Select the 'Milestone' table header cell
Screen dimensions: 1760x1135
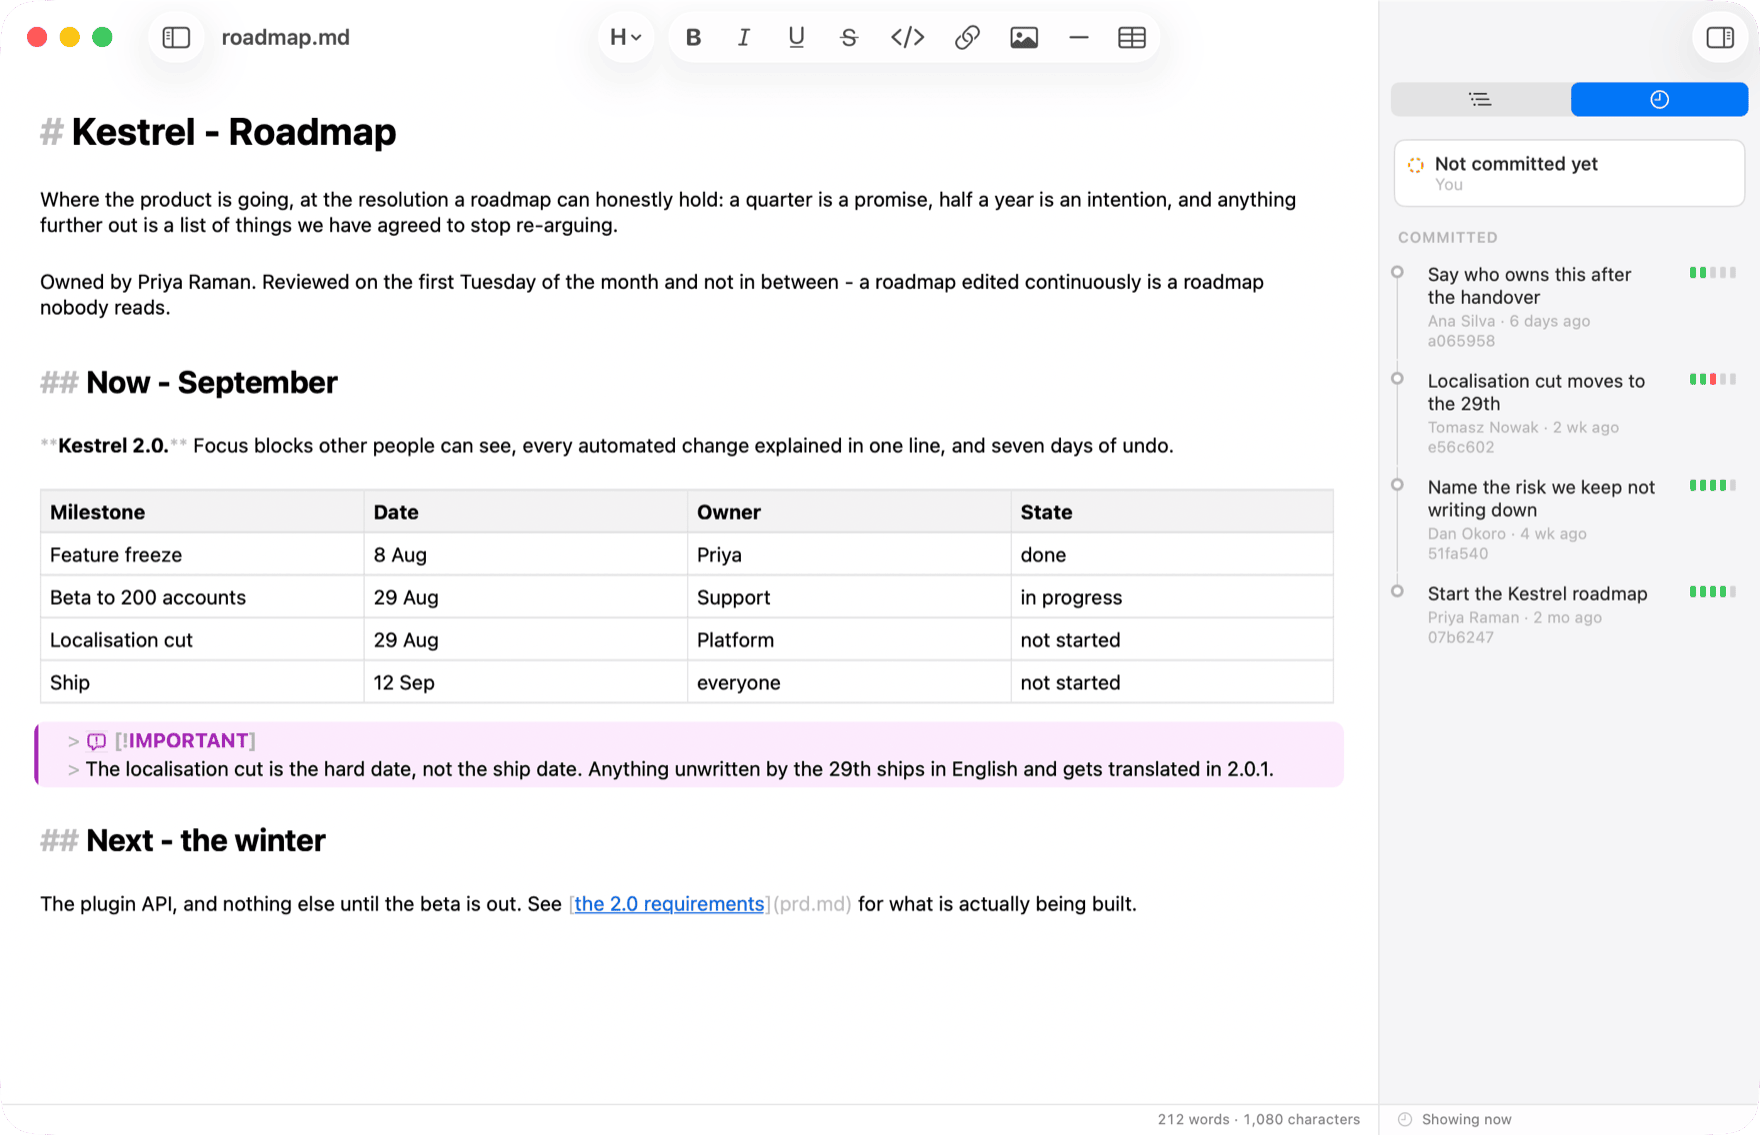point(202,512)
